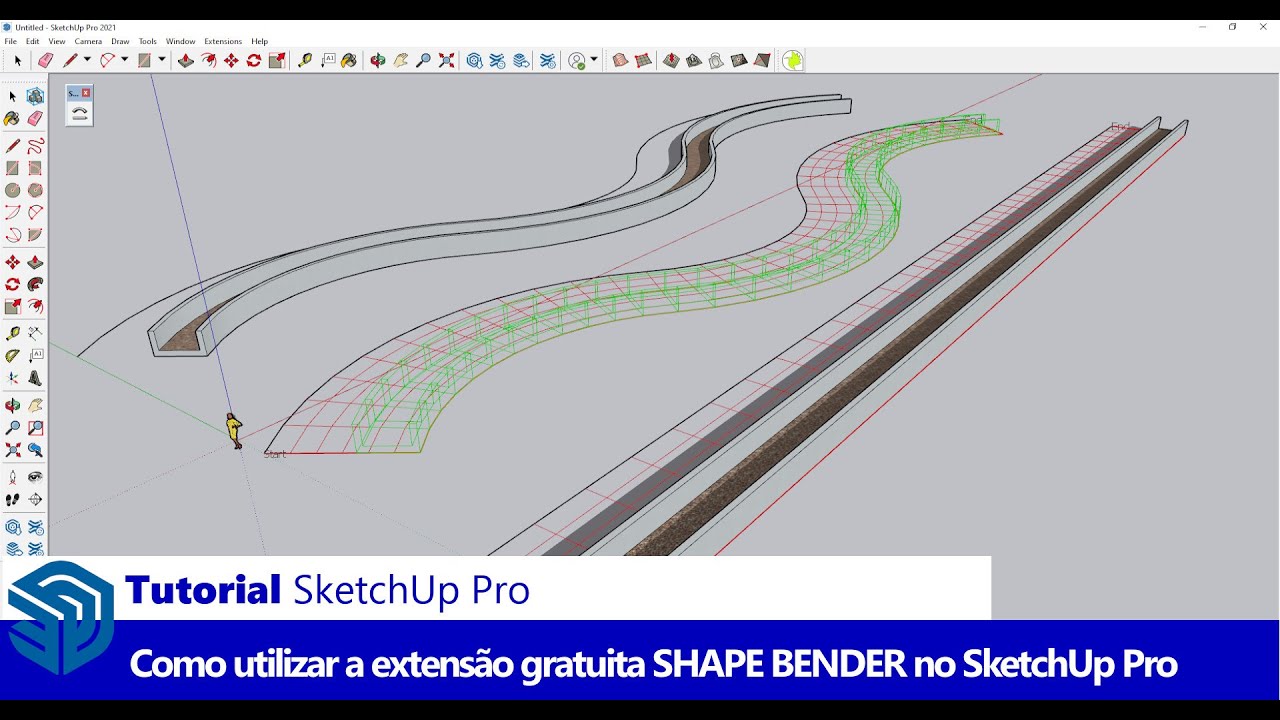Viewport: 1280px width, 720px height.
Task: Select the 3-Point Arc tool
Action: tap(13, 235)
